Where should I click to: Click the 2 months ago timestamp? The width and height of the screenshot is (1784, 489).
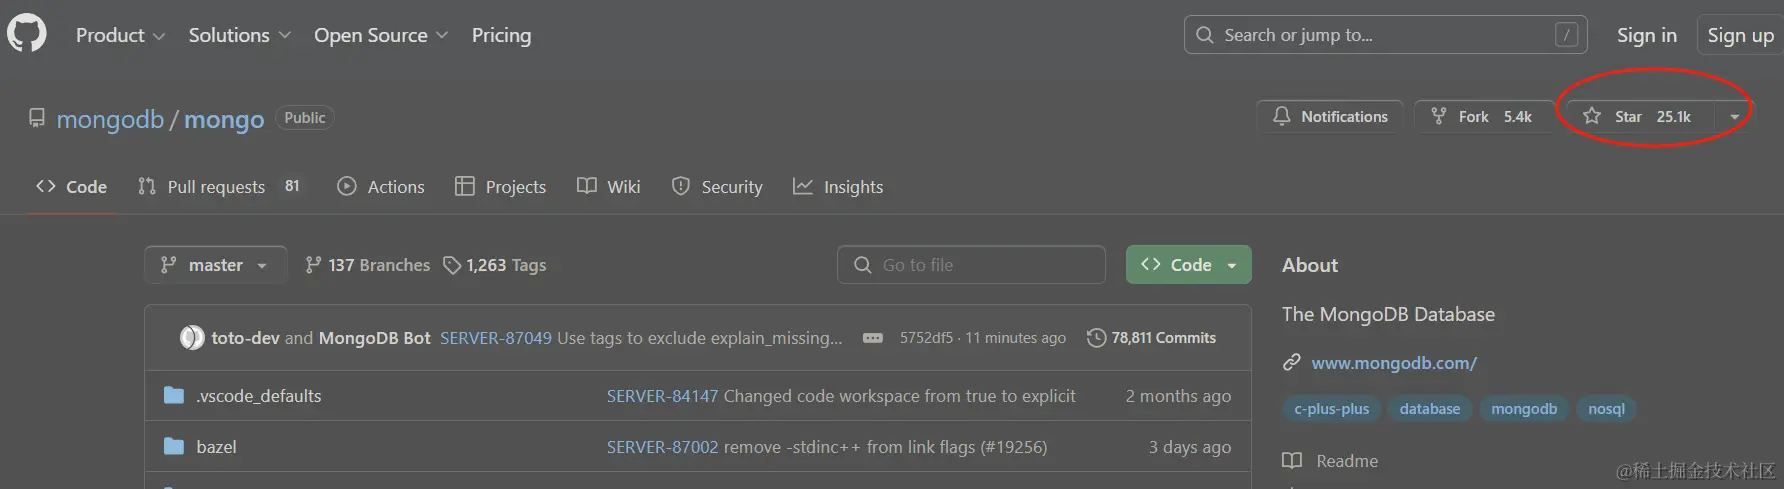(x=1178, y=396)
